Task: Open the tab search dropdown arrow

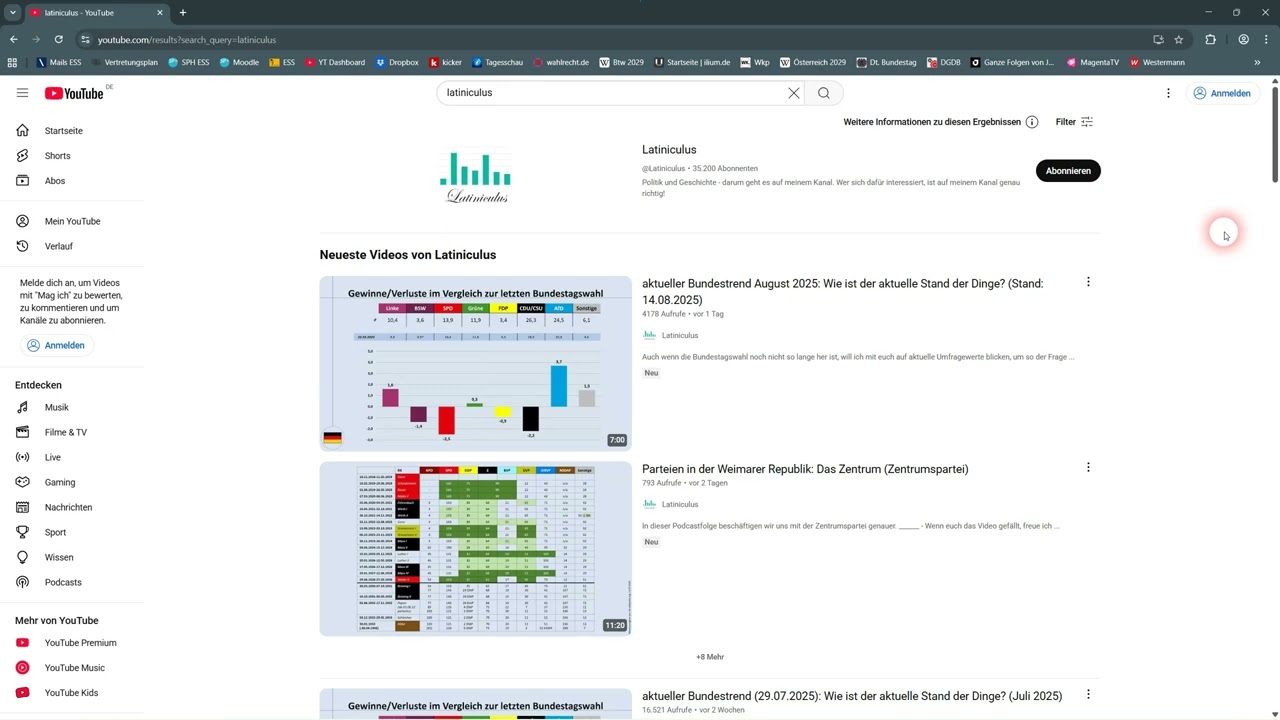Action: [x=13, y=13]
